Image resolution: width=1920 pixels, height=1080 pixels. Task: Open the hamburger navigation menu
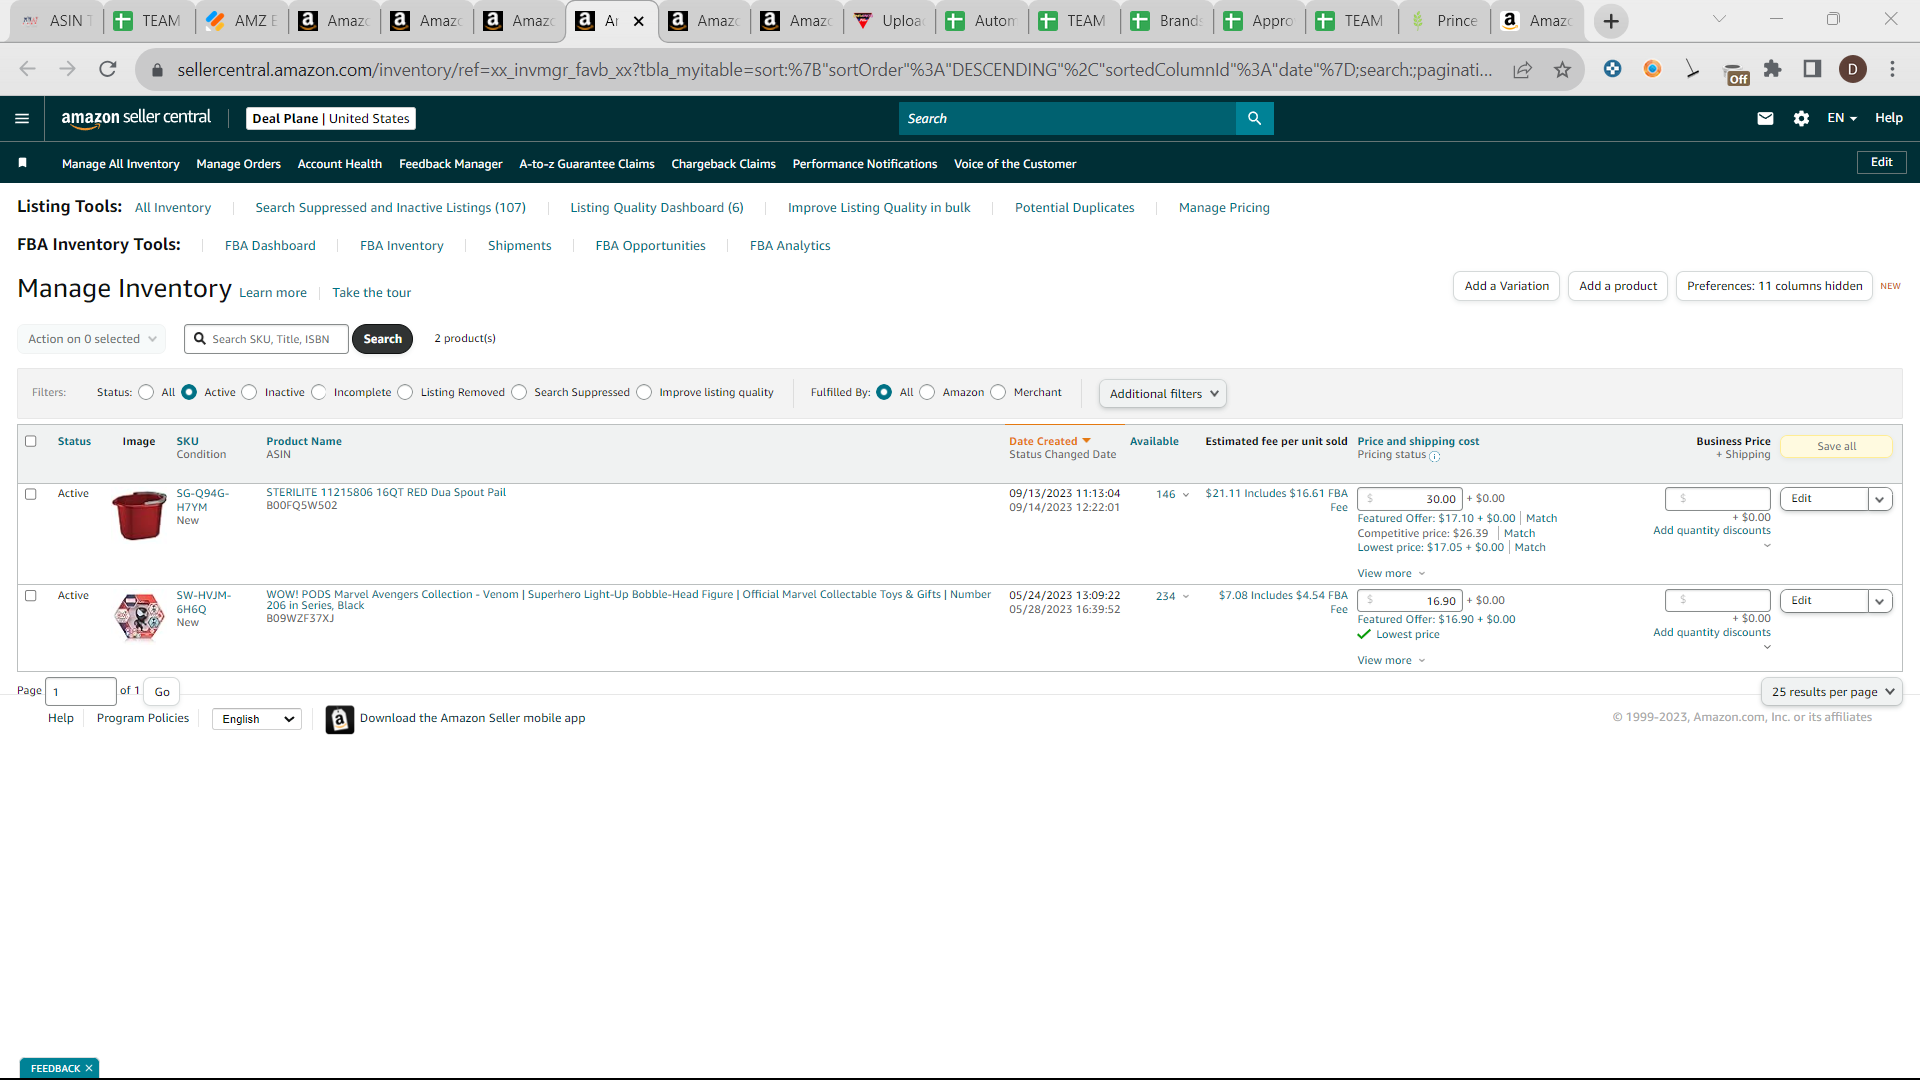point(22,118)
